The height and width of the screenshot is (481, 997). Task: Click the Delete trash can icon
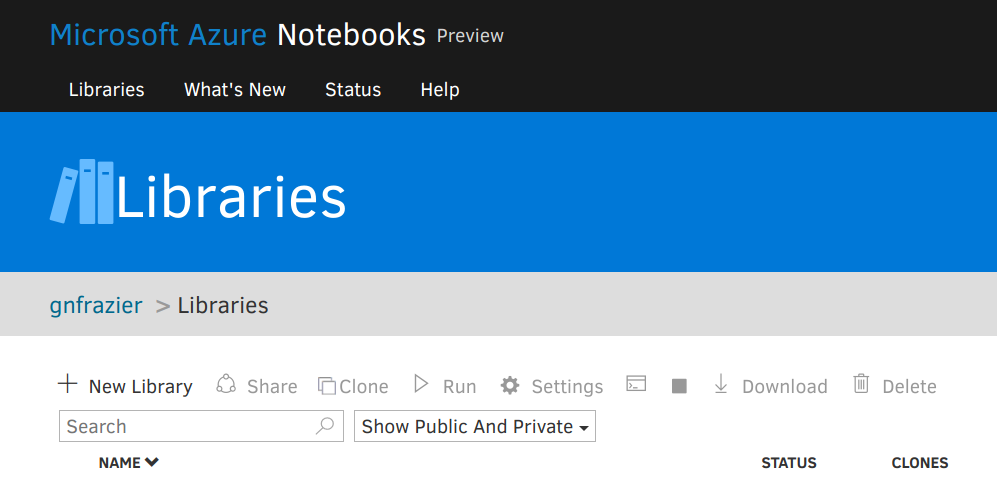tap(861, 384)
